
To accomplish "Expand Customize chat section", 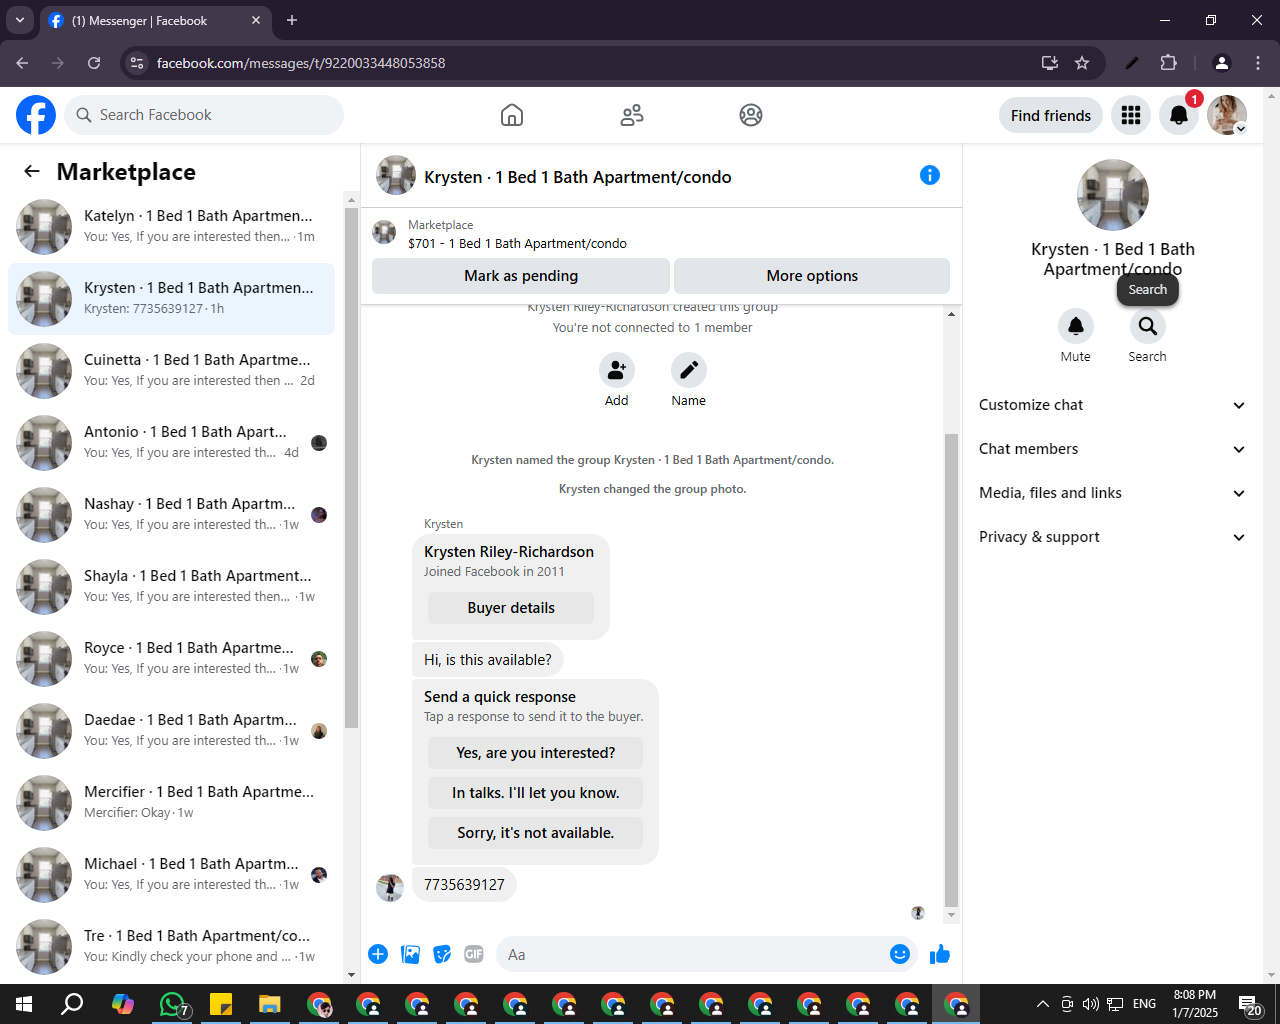I will pos(1112,405).
